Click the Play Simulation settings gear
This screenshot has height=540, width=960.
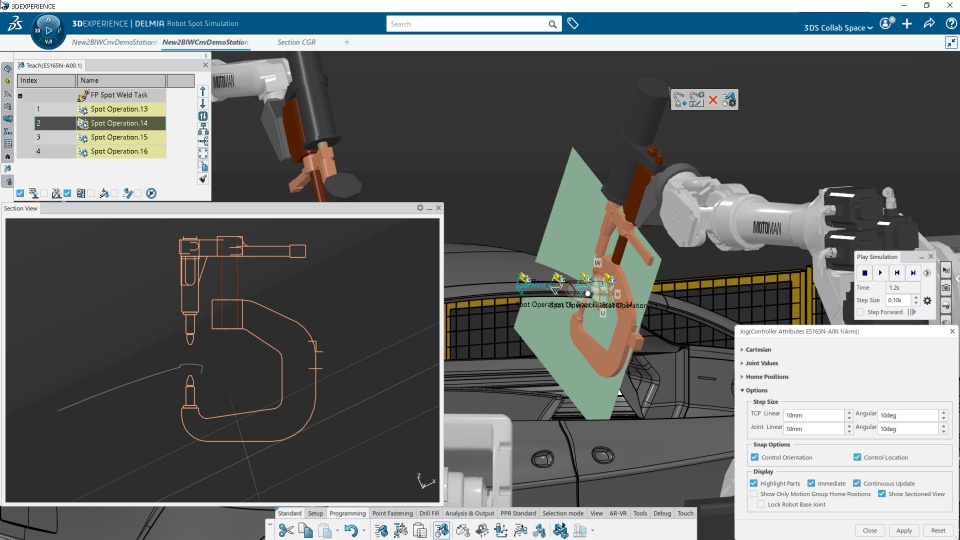point(927,301)
